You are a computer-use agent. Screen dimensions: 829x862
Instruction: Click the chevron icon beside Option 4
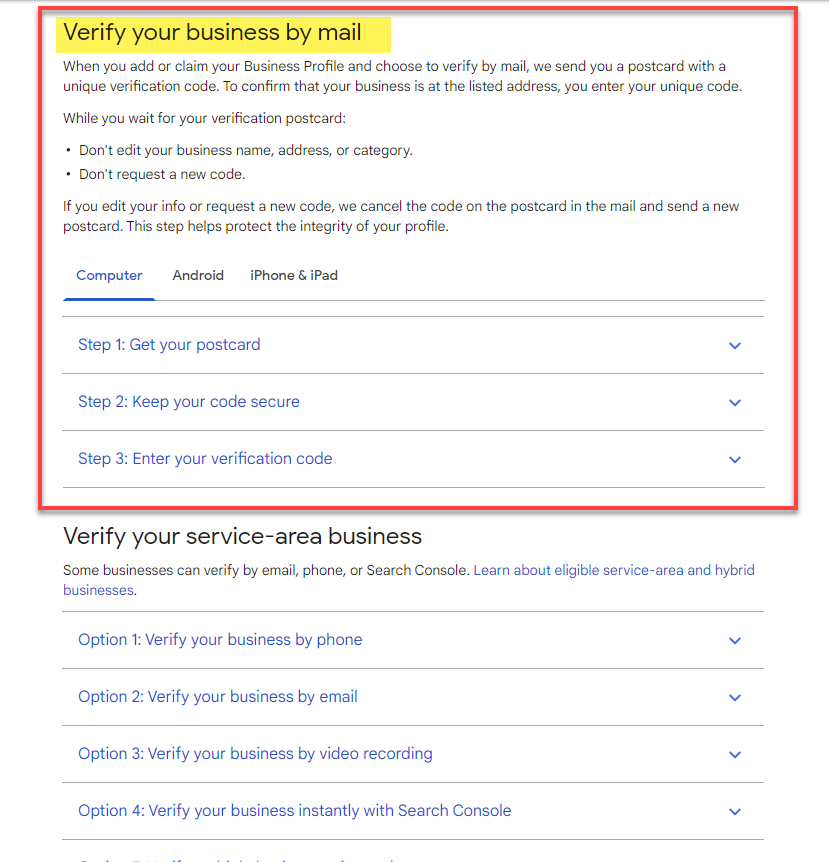point(735,811)
